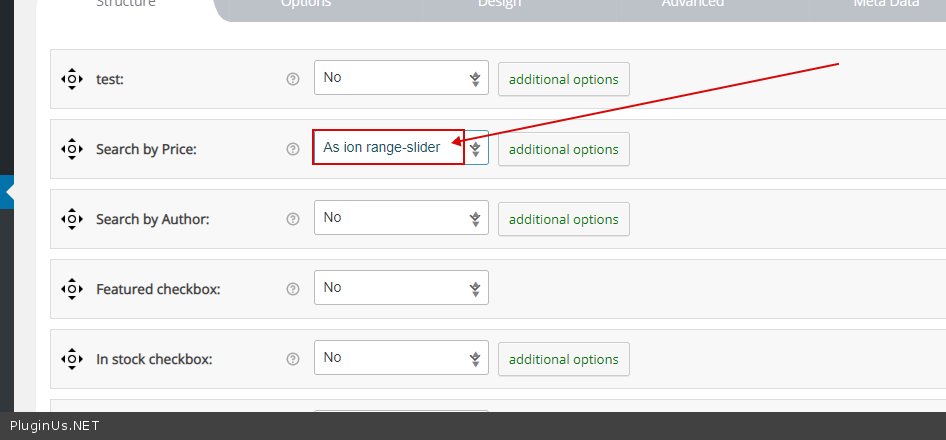The image size is (946, 440).
Task: Click additional options for Search by Author
Action: (564, 219)
